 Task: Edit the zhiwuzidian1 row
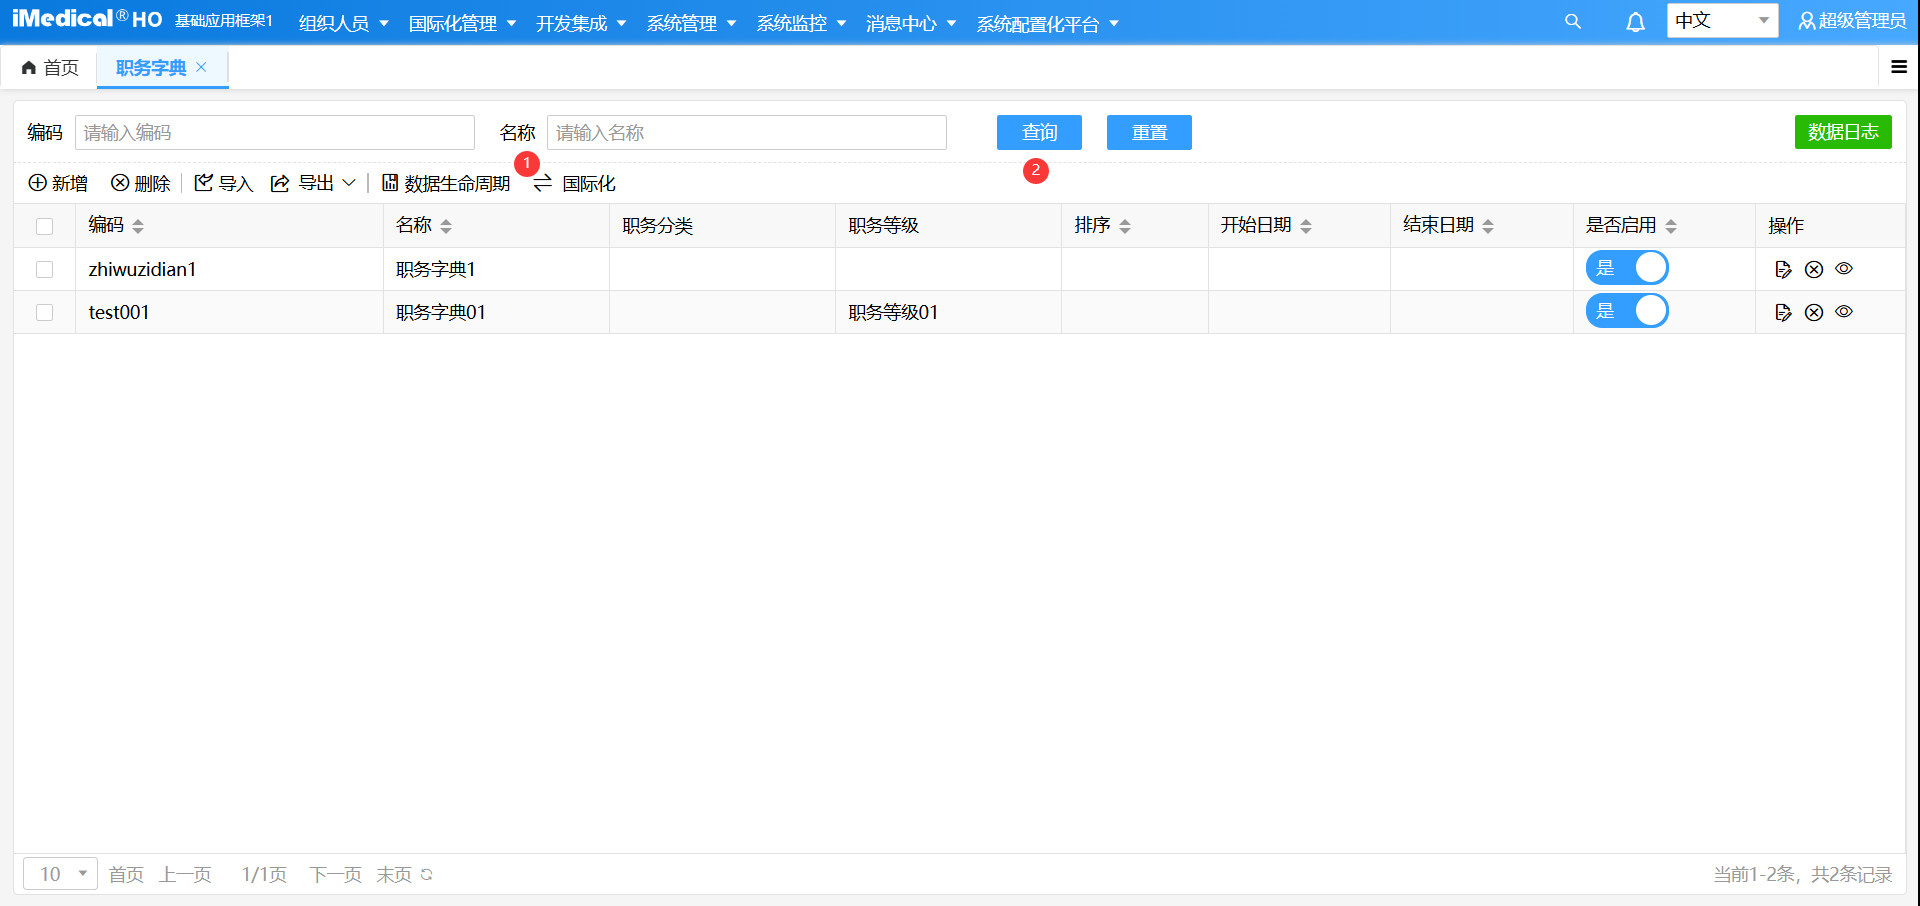(x=1783, y=269)
